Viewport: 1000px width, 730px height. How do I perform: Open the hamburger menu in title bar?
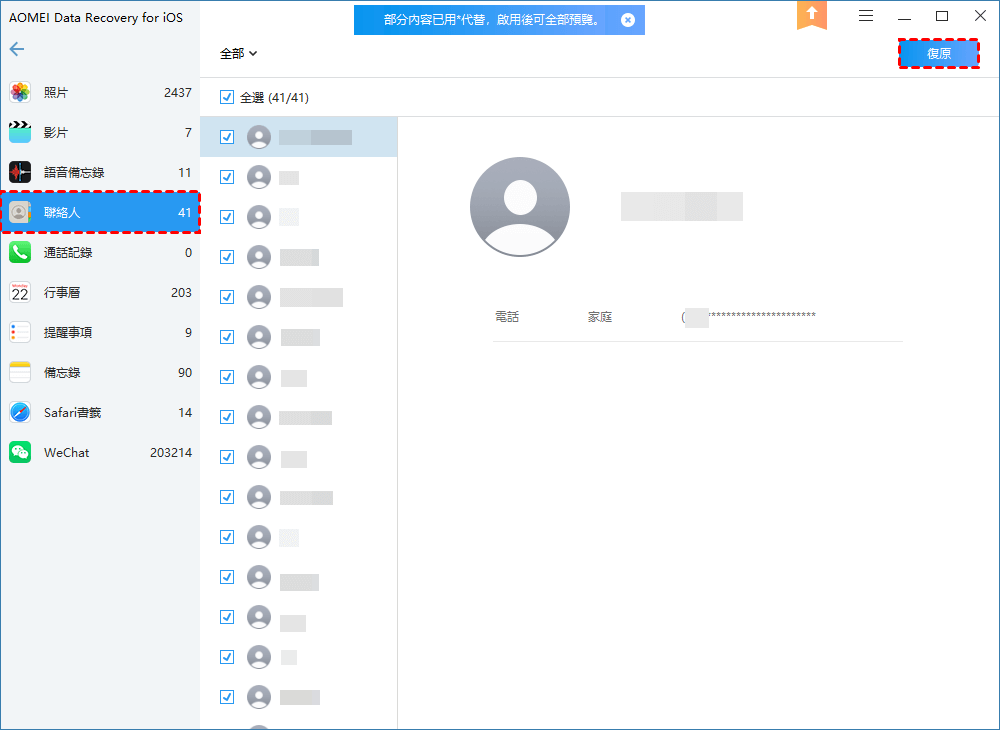click(x=866, y=16)
